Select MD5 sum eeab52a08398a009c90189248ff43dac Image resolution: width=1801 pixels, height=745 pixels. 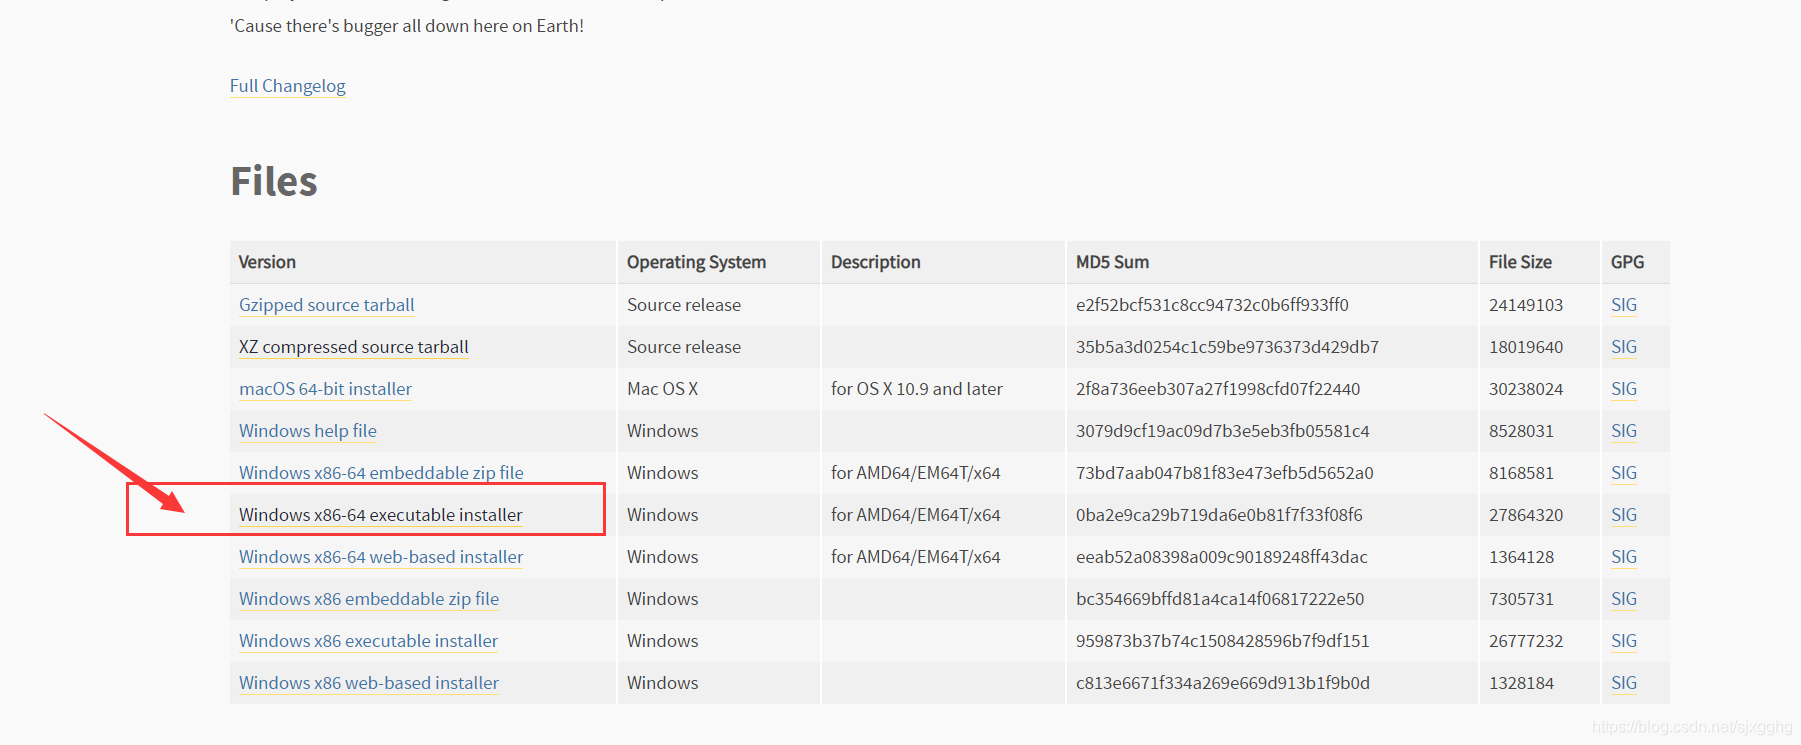pos(1222,557)
